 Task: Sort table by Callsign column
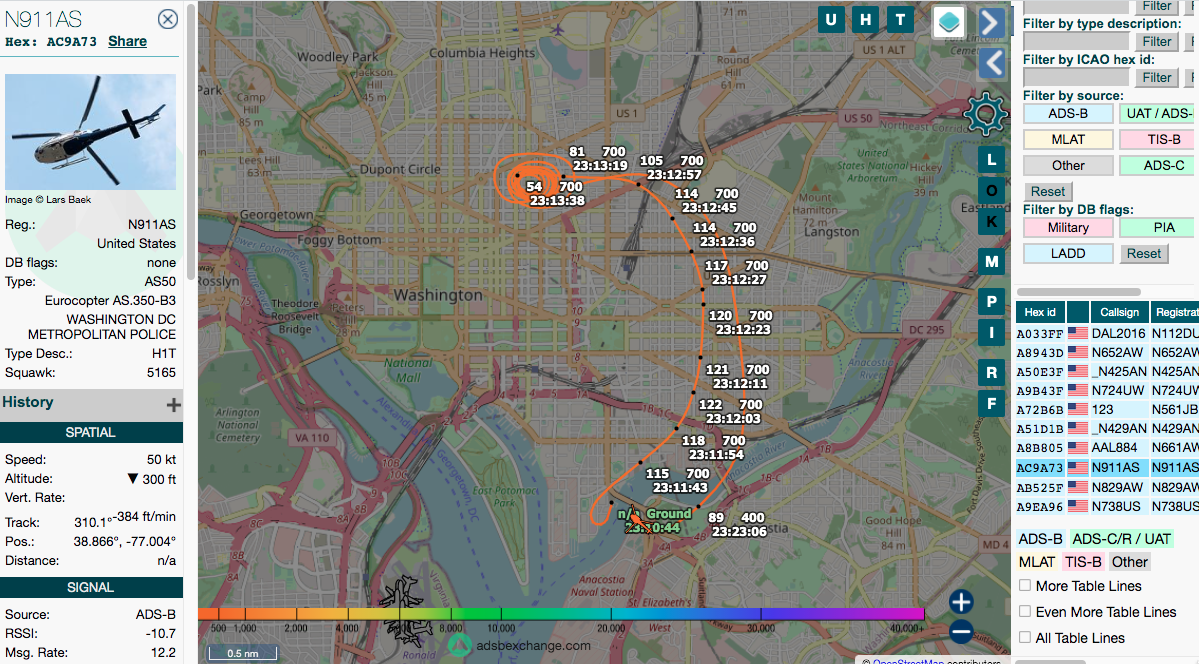(x=1119, y=312)
